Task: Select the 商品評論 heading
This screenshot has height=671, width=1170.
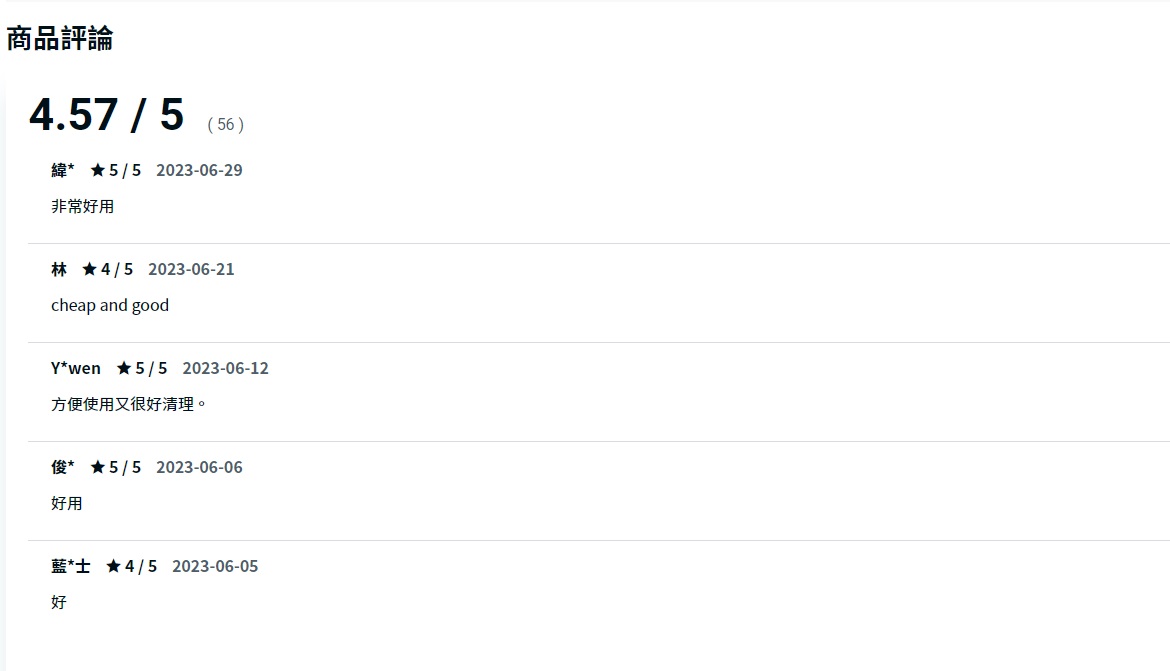Action: 60,39
